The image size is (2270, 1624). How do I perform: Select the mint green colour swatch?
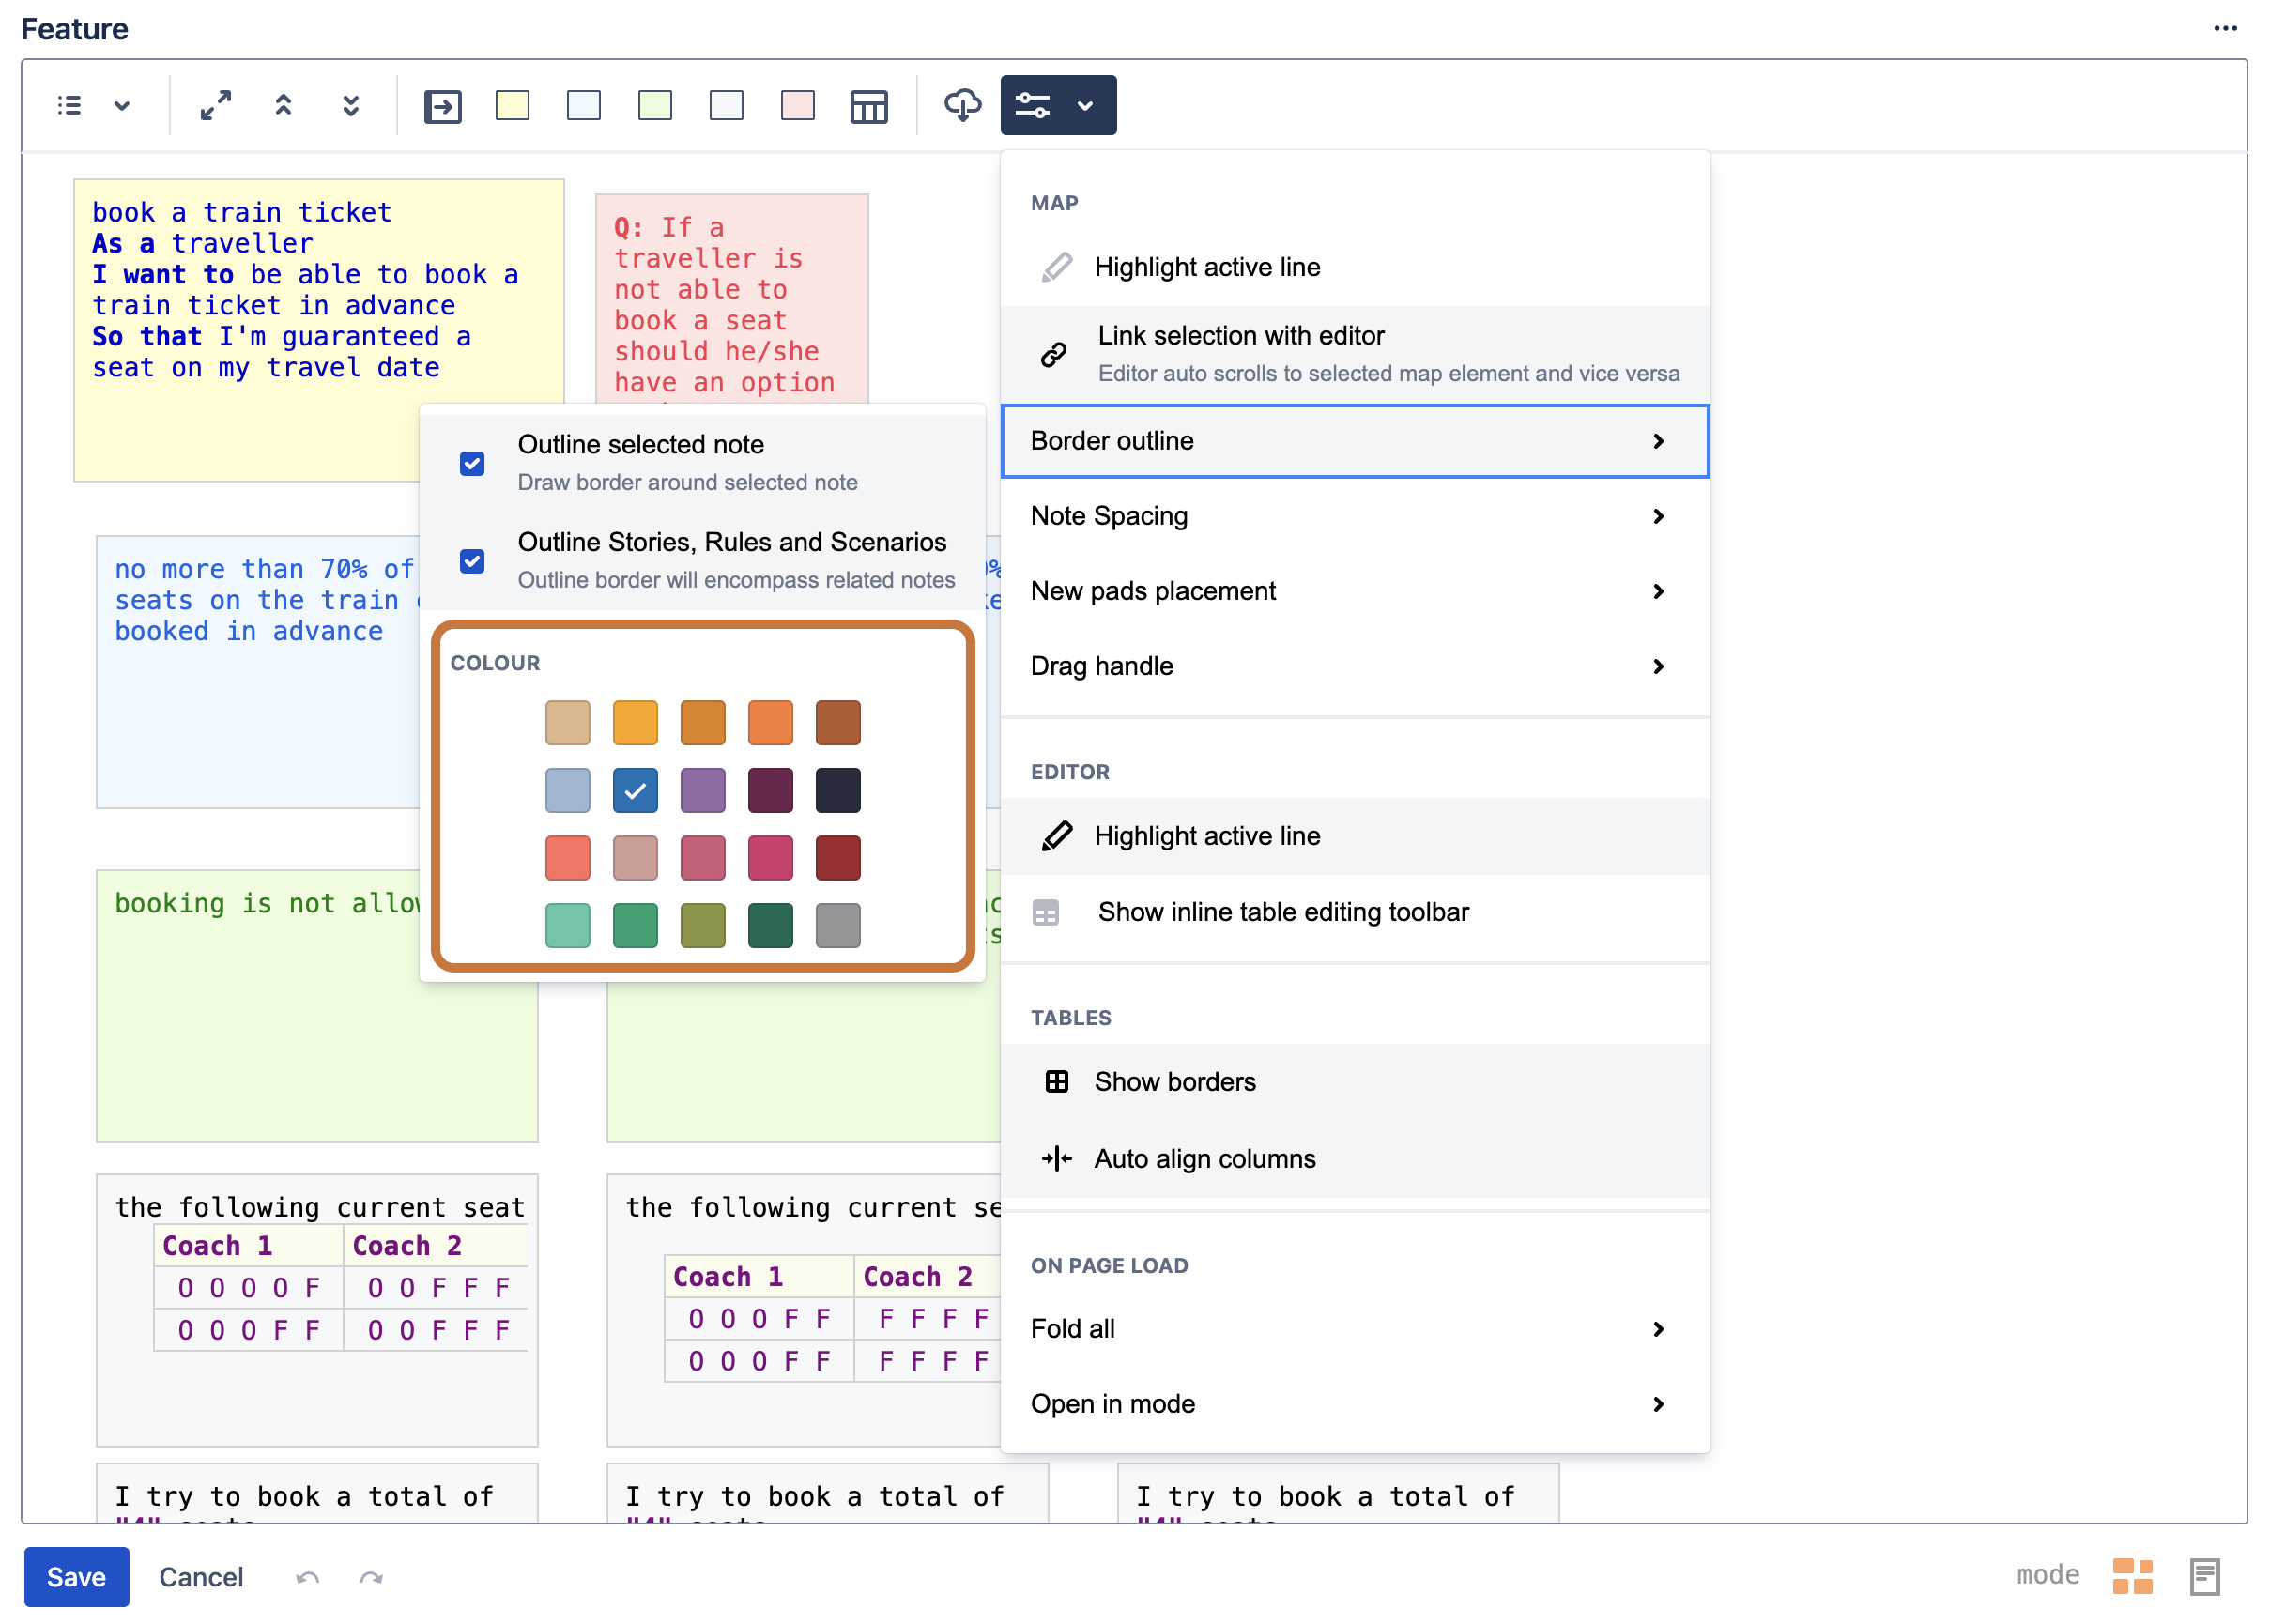click(568, 925)
